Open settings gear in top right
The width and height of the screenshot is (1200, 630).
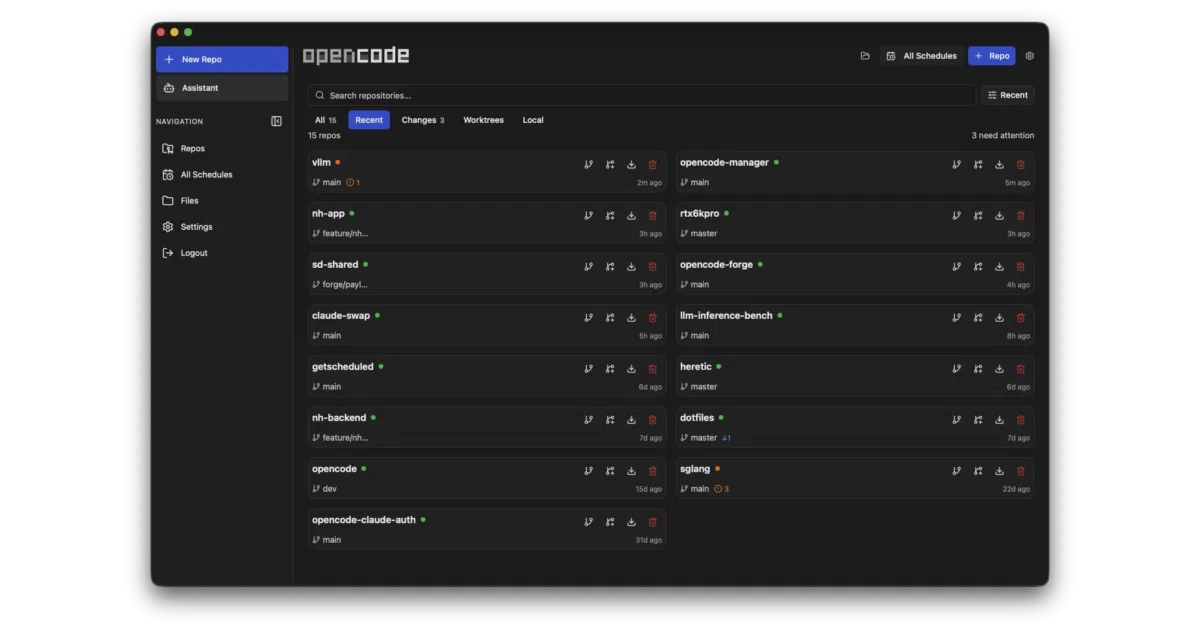point(1030,56)
